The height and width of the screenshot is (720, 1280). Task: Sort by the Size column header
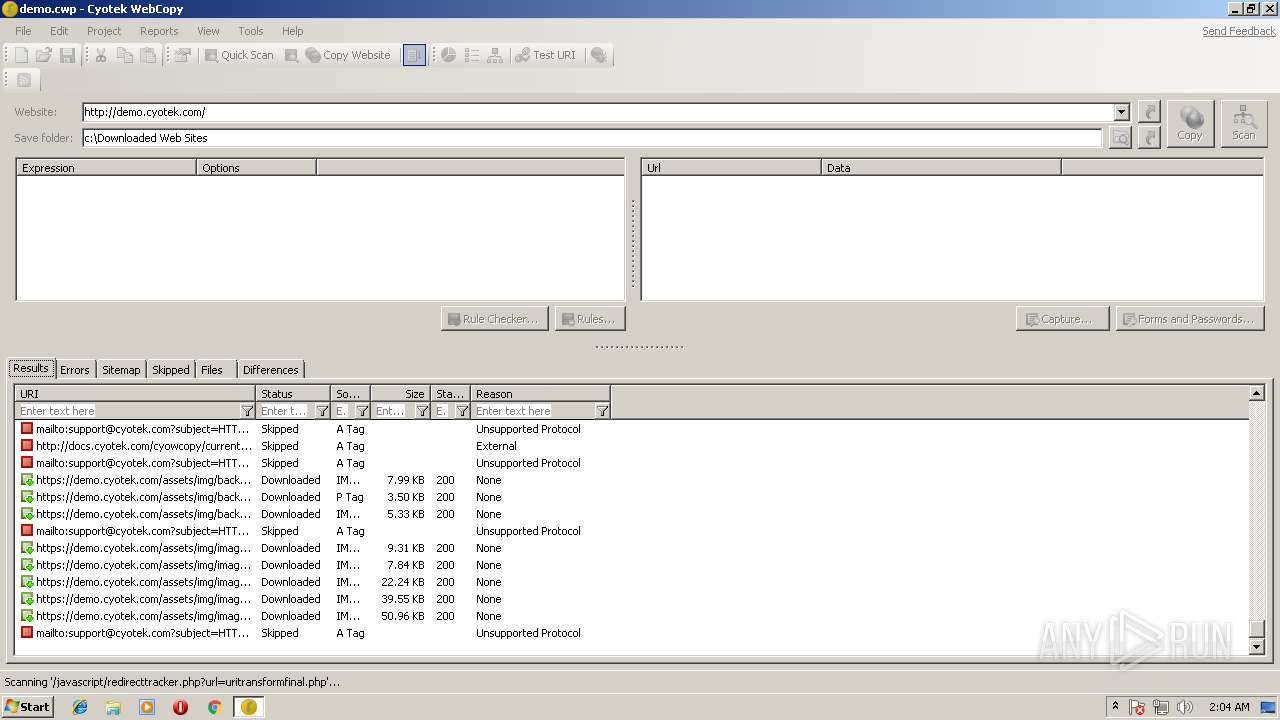[400, 394]
